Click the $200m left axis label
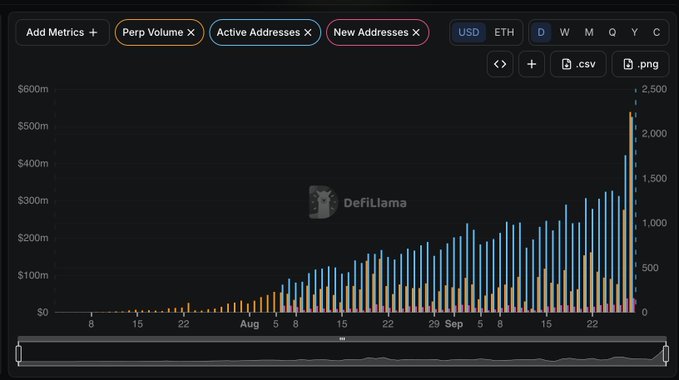This screenshot has width=679, height=380. click(33, 238)
